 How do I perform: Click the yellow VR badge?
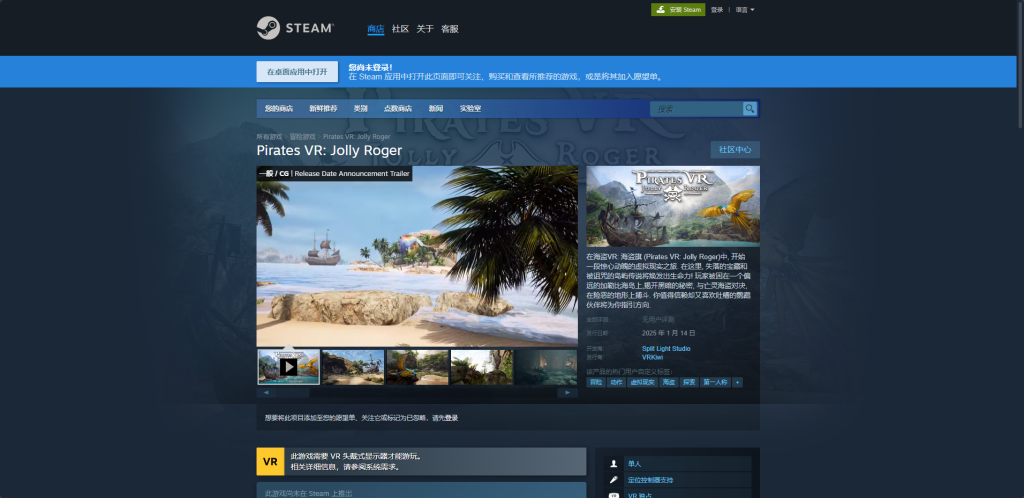[x=270, y=461]
